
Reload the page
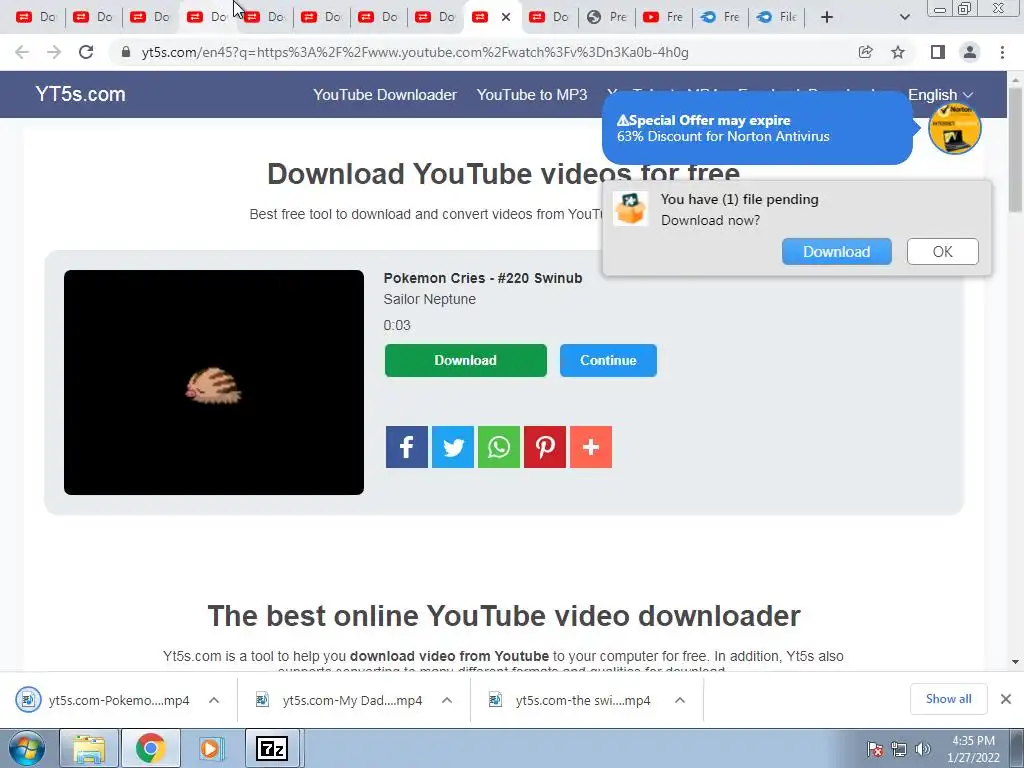[86, 52]
